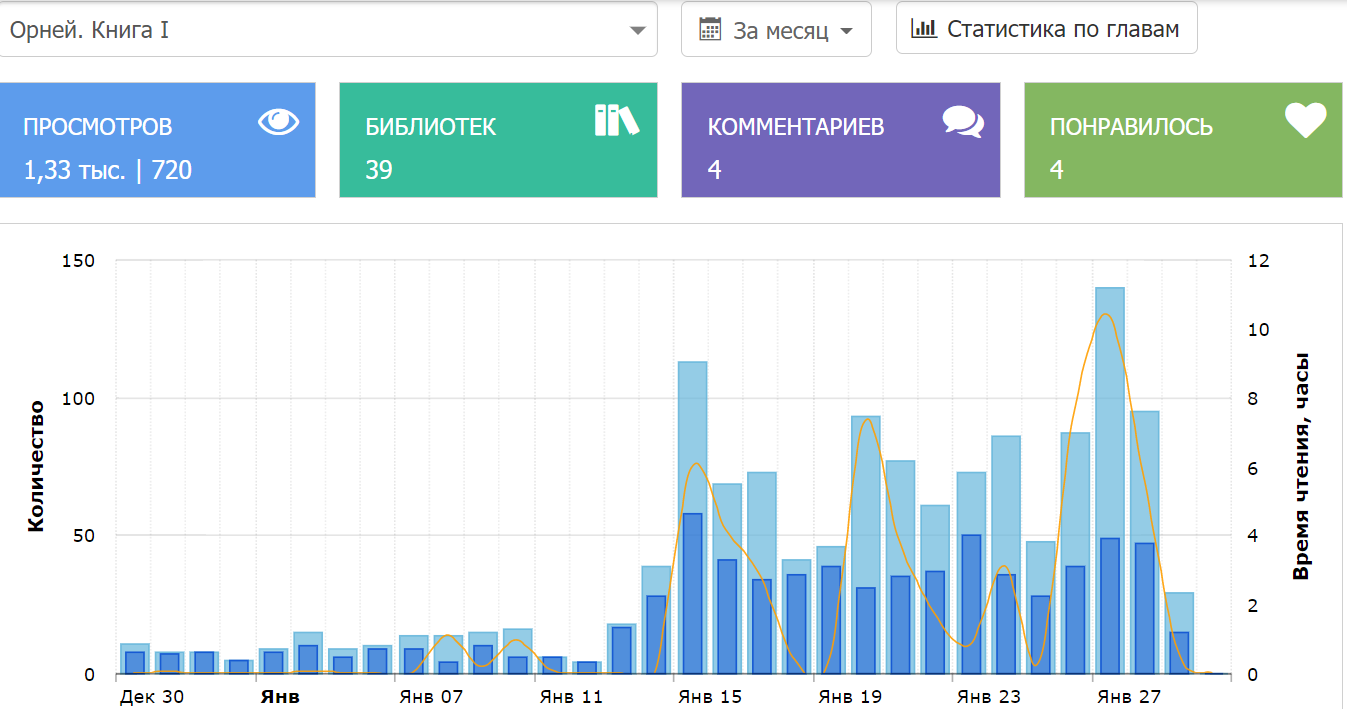The width and height of the screenshot is (1347, 709).
Task: Click the speech bubbles icon on Комментариев card
Action: pyautogui.click(x=963, y=121)
